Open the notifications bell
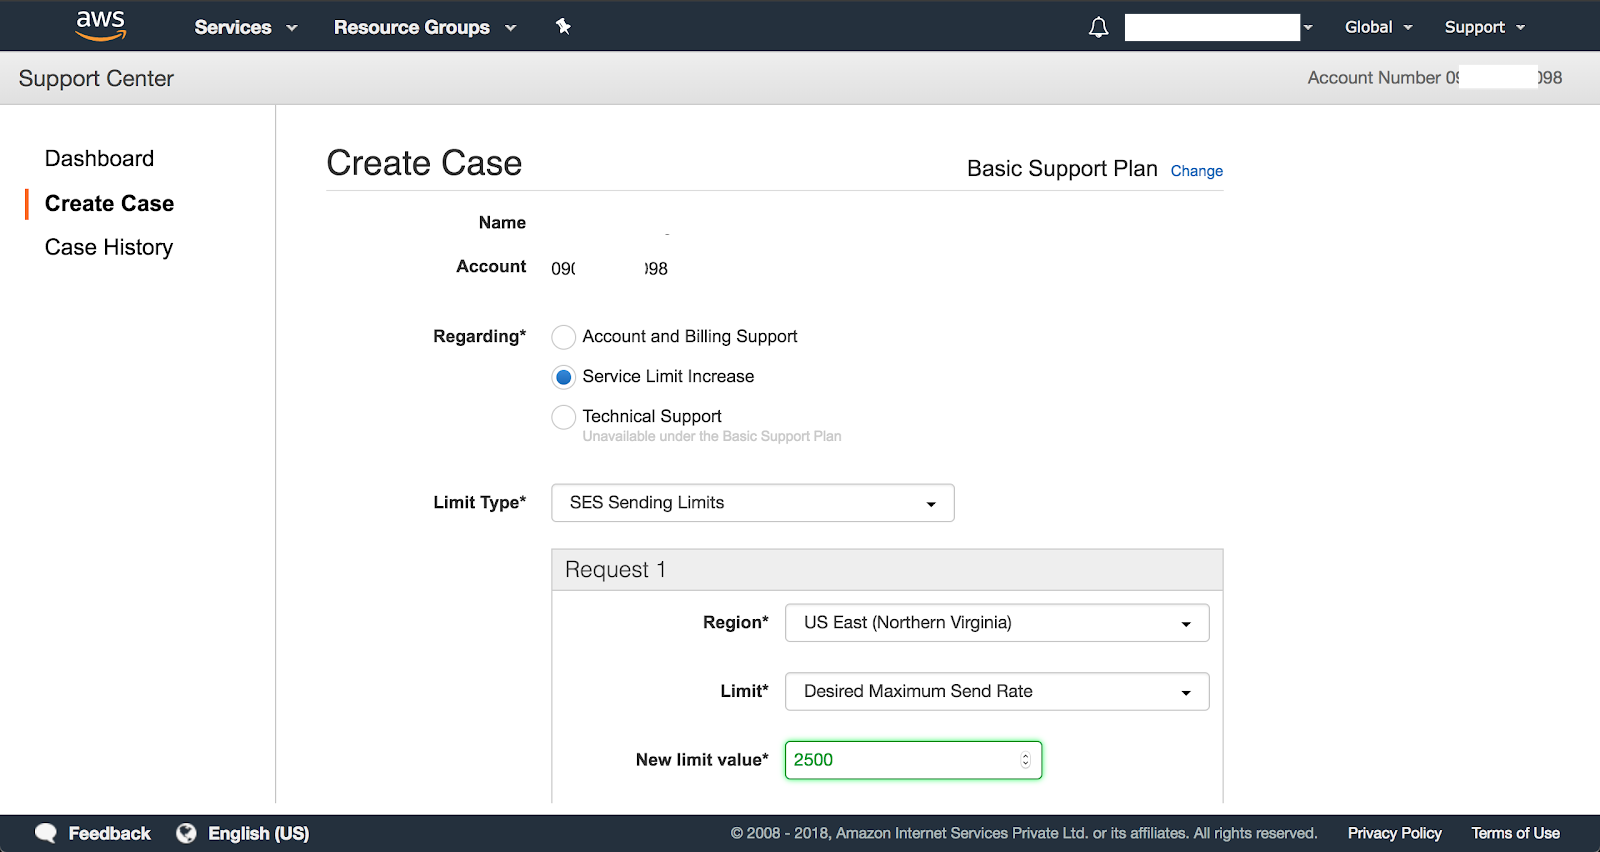This screenshot has height=852, width=1600. point(1098,27)
